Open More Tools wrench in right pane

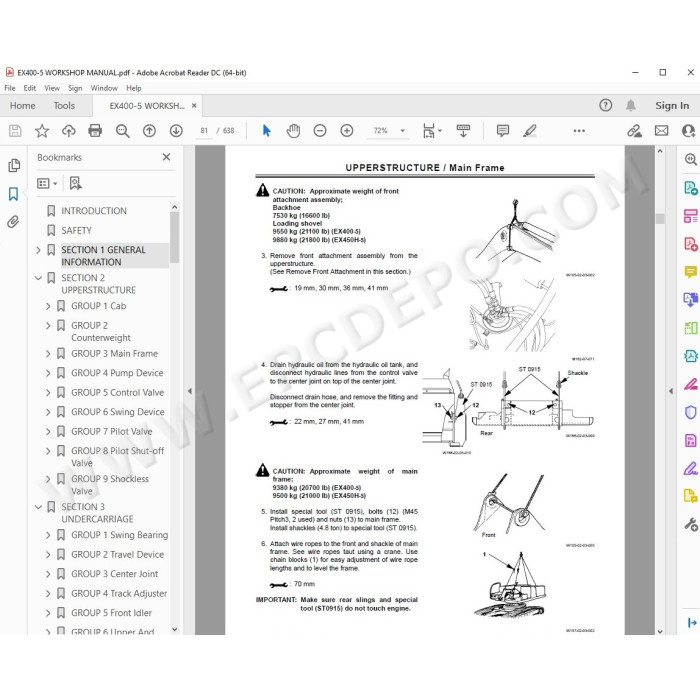(x=691, y=524)
